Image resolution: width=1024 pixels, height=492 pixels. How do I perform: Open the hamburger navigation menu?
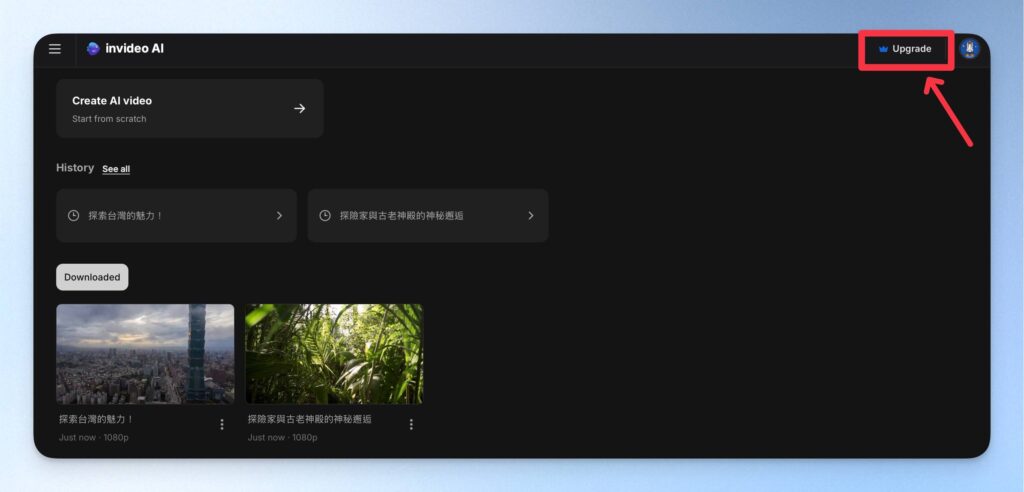55,49
